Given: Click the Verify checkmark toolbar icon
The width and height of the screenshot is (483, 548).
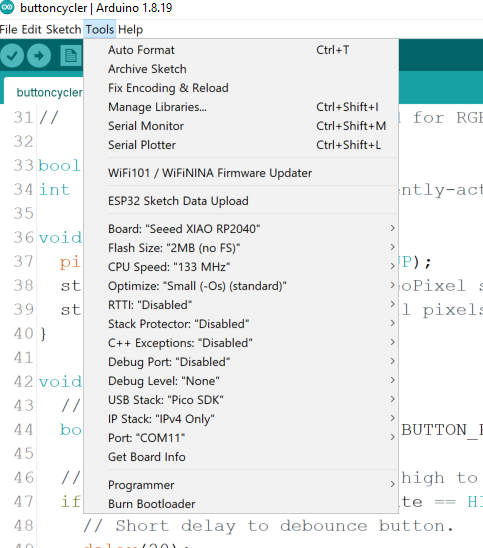Looking at the screenshot, I should [12, 56].
